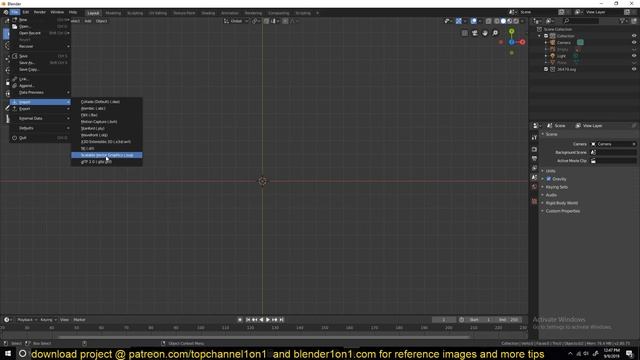The height and width of the screenshot is (360, 640).
Task: Open shading options dropdown arrow
Action: [522, 21]
